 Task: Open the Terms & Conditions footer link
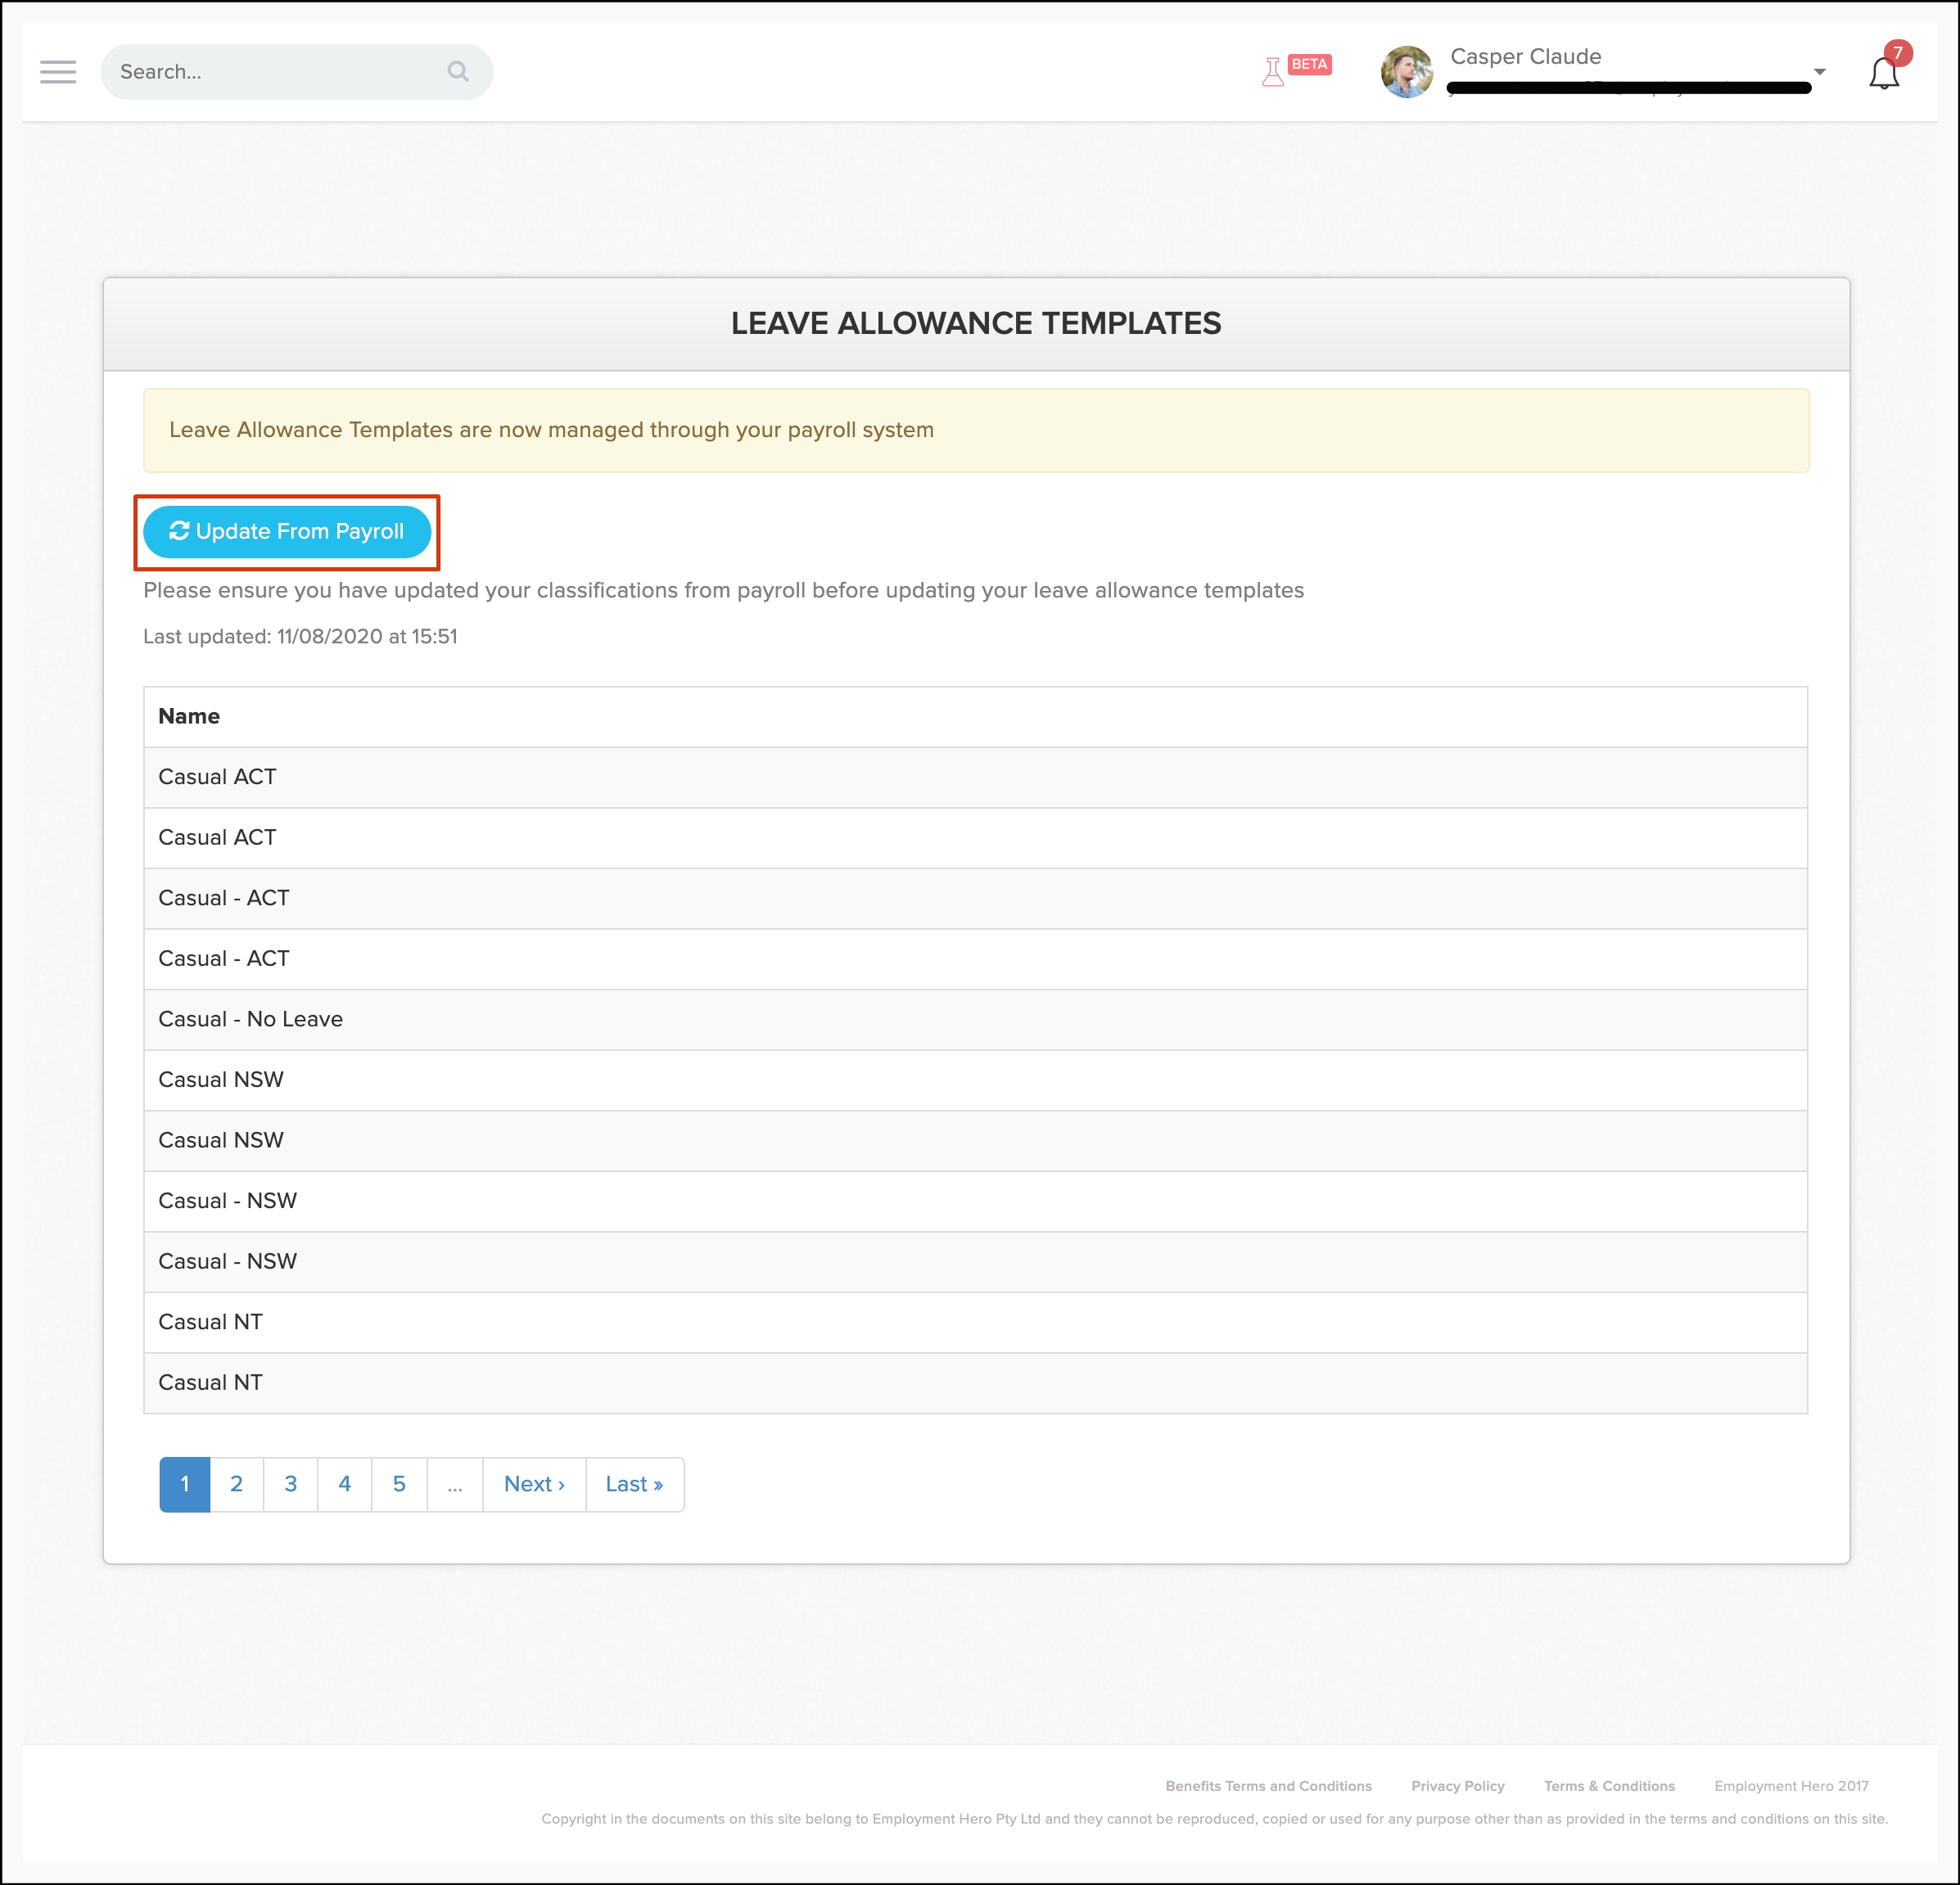tap(1608, 1786)
